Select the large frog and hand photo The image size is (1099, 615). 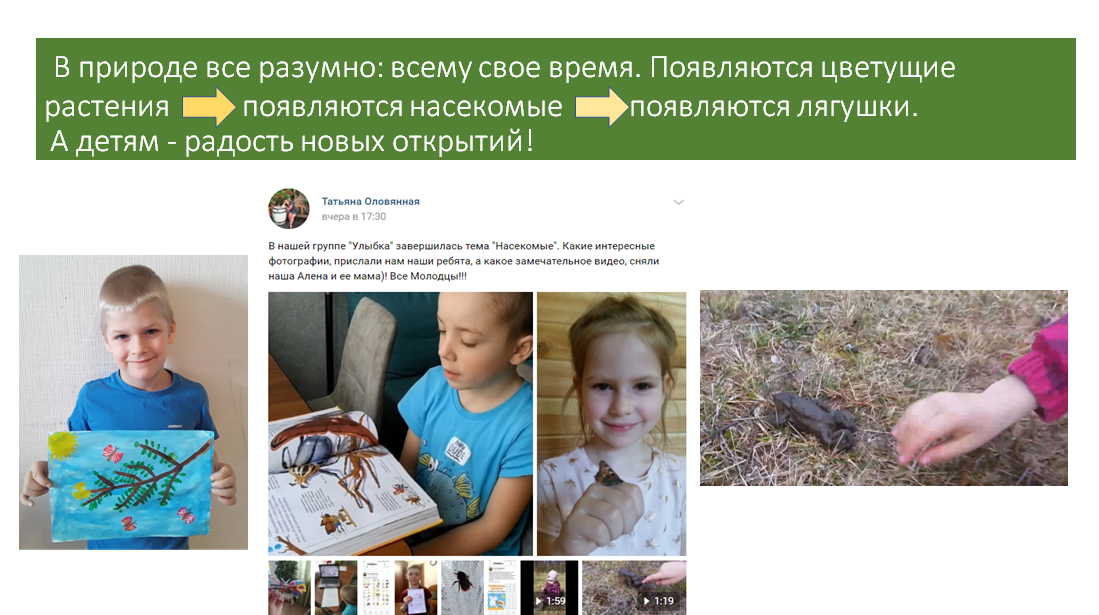tap(884, 388)
